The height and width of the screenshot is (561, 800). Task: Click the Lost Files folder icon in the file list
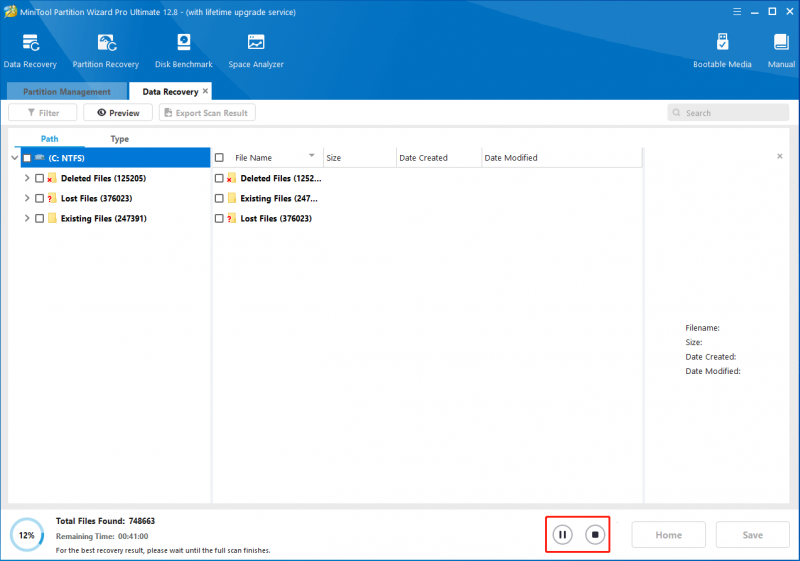[x=231, y=218]
